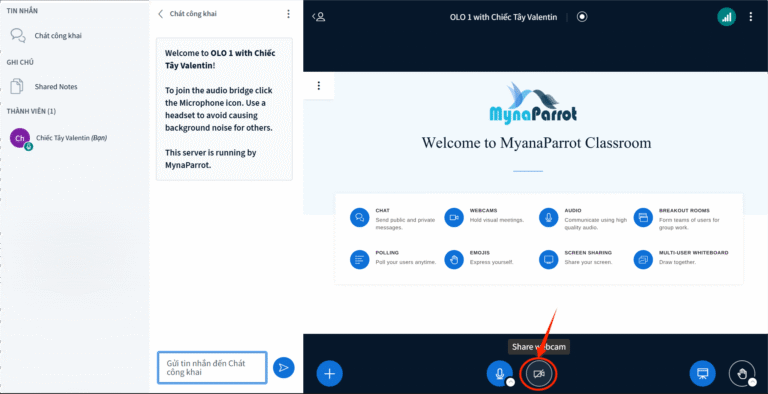Image resolution: width=768 pixels, height=394 pixels.
Task: Click the Emojis feature icon on slide
Action: (x=454, y=259)
